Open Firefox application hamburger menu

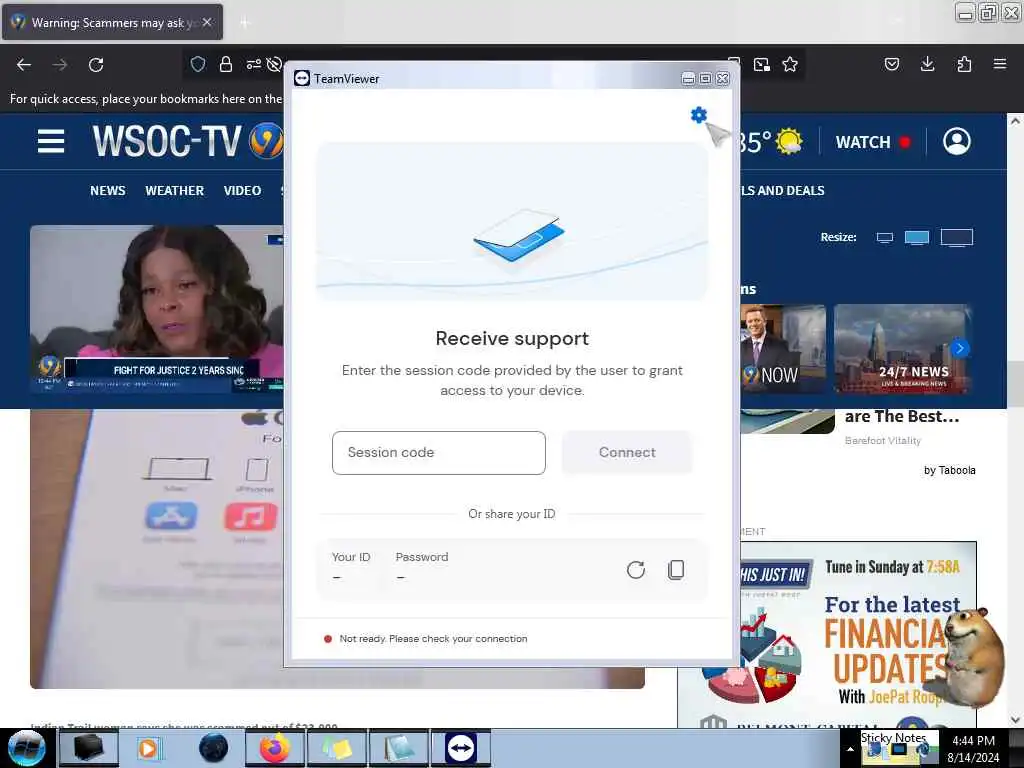coord(1000,64)
